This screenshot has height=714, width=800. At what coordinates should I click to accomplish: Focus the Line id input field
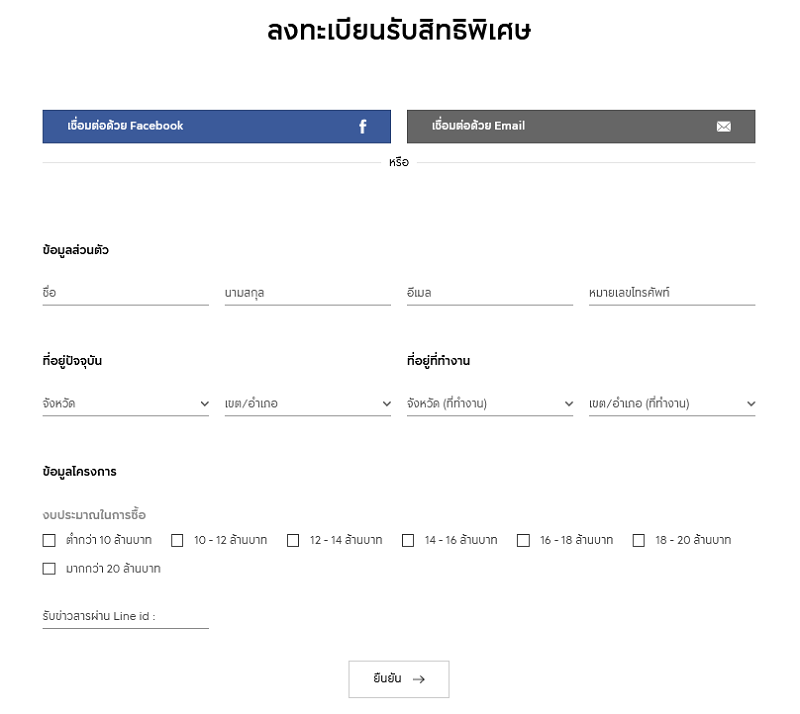pos(126,616)
